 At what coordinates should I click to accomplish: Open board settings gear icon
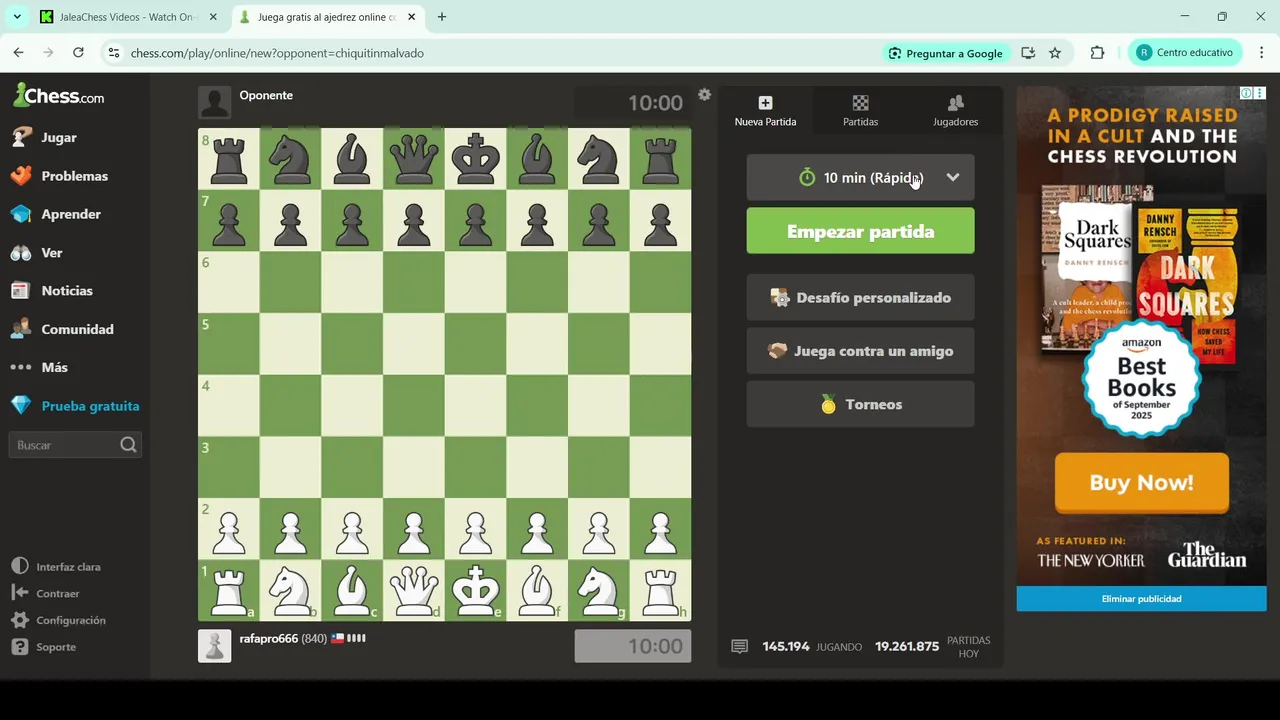pyautogui.click(x=704, y=95)
